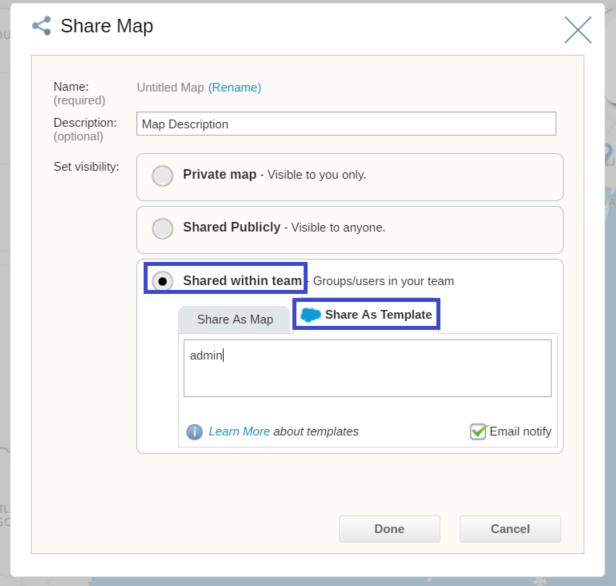Screen dimensions: 616x586
Task: Click the 'Visible to anyone.' text
Action: click(338, 227)
